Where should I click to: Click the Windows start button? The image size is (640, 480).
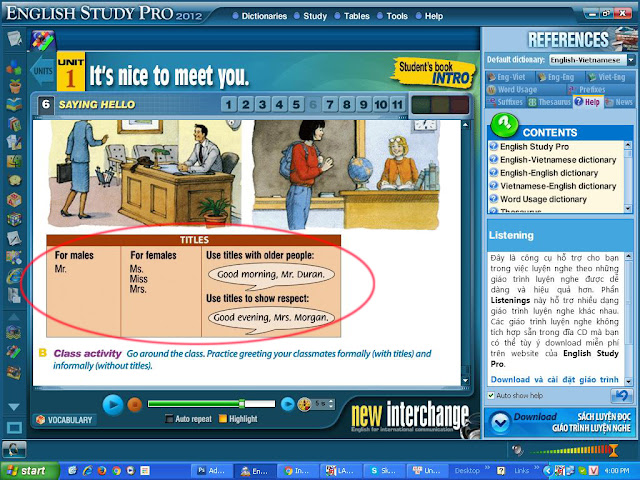point(29,471)
